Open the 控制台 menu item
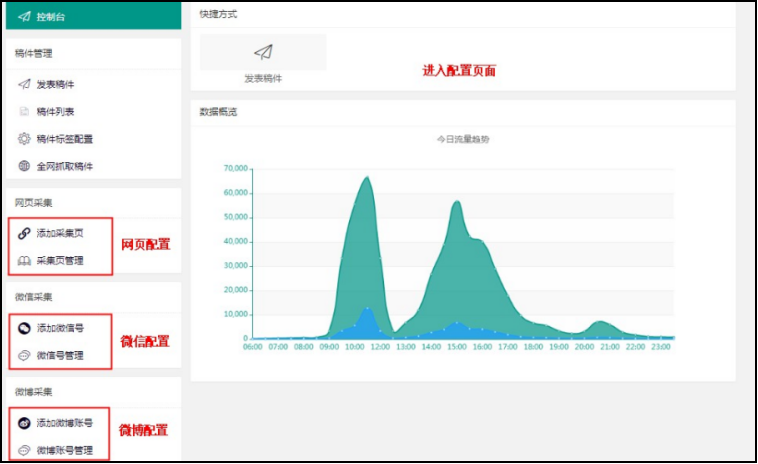 (93, 16)
